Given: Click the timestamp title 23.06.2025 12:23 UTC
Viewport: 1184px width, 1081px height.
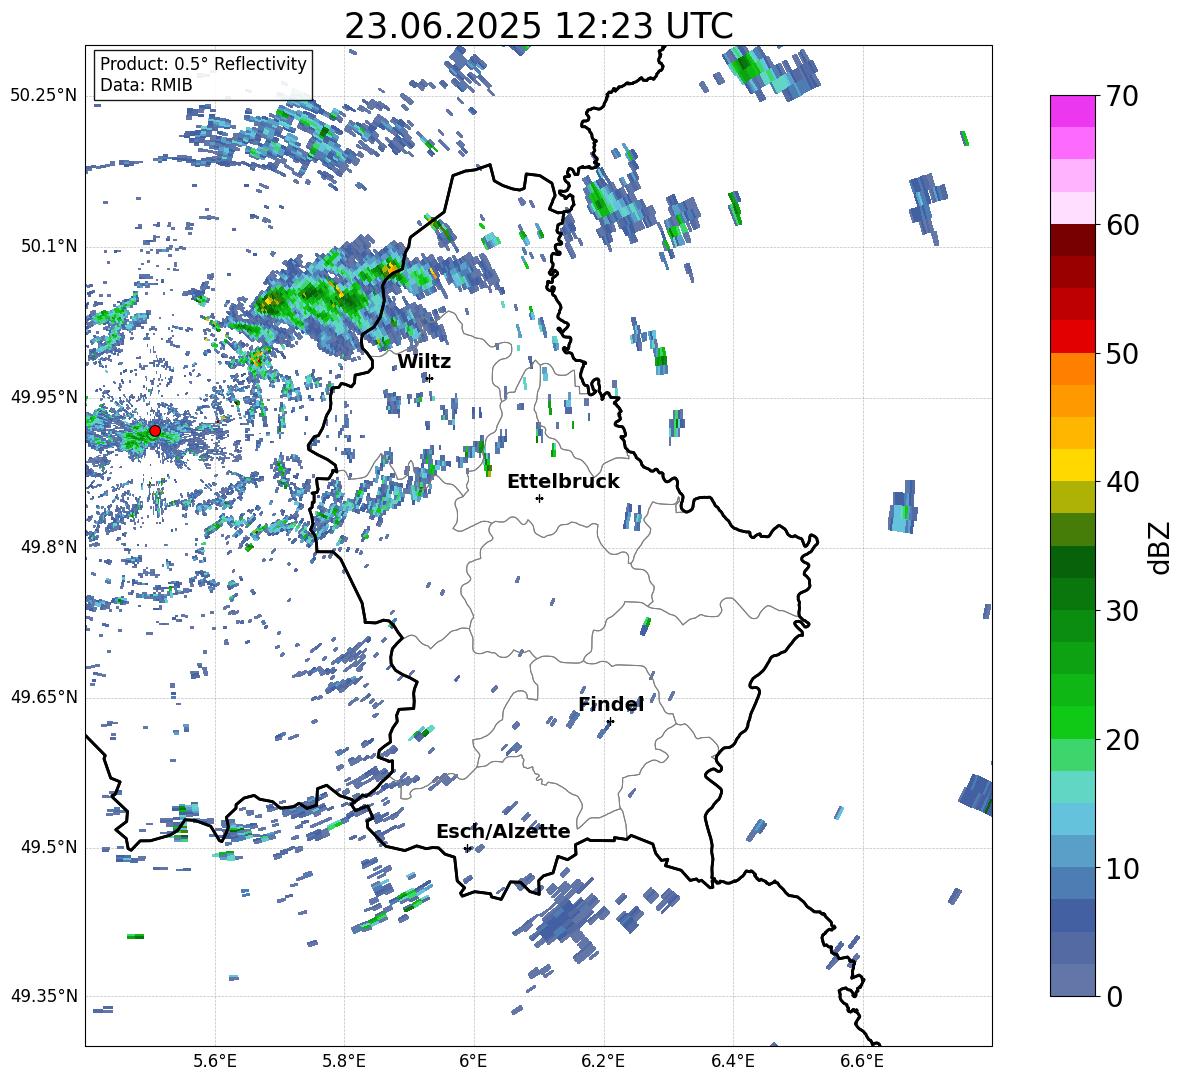Looking at the screenshot, I should (x=538, y=26).
